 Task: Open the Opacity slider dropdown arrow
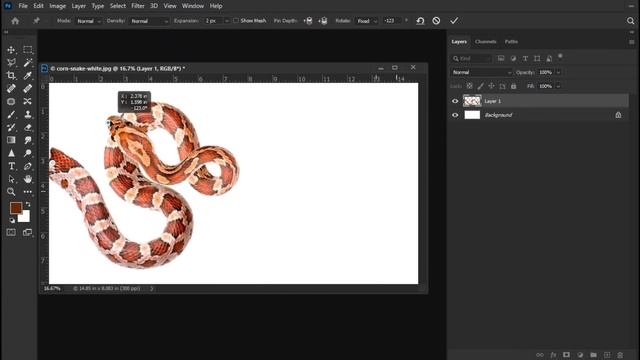(558, 72)
